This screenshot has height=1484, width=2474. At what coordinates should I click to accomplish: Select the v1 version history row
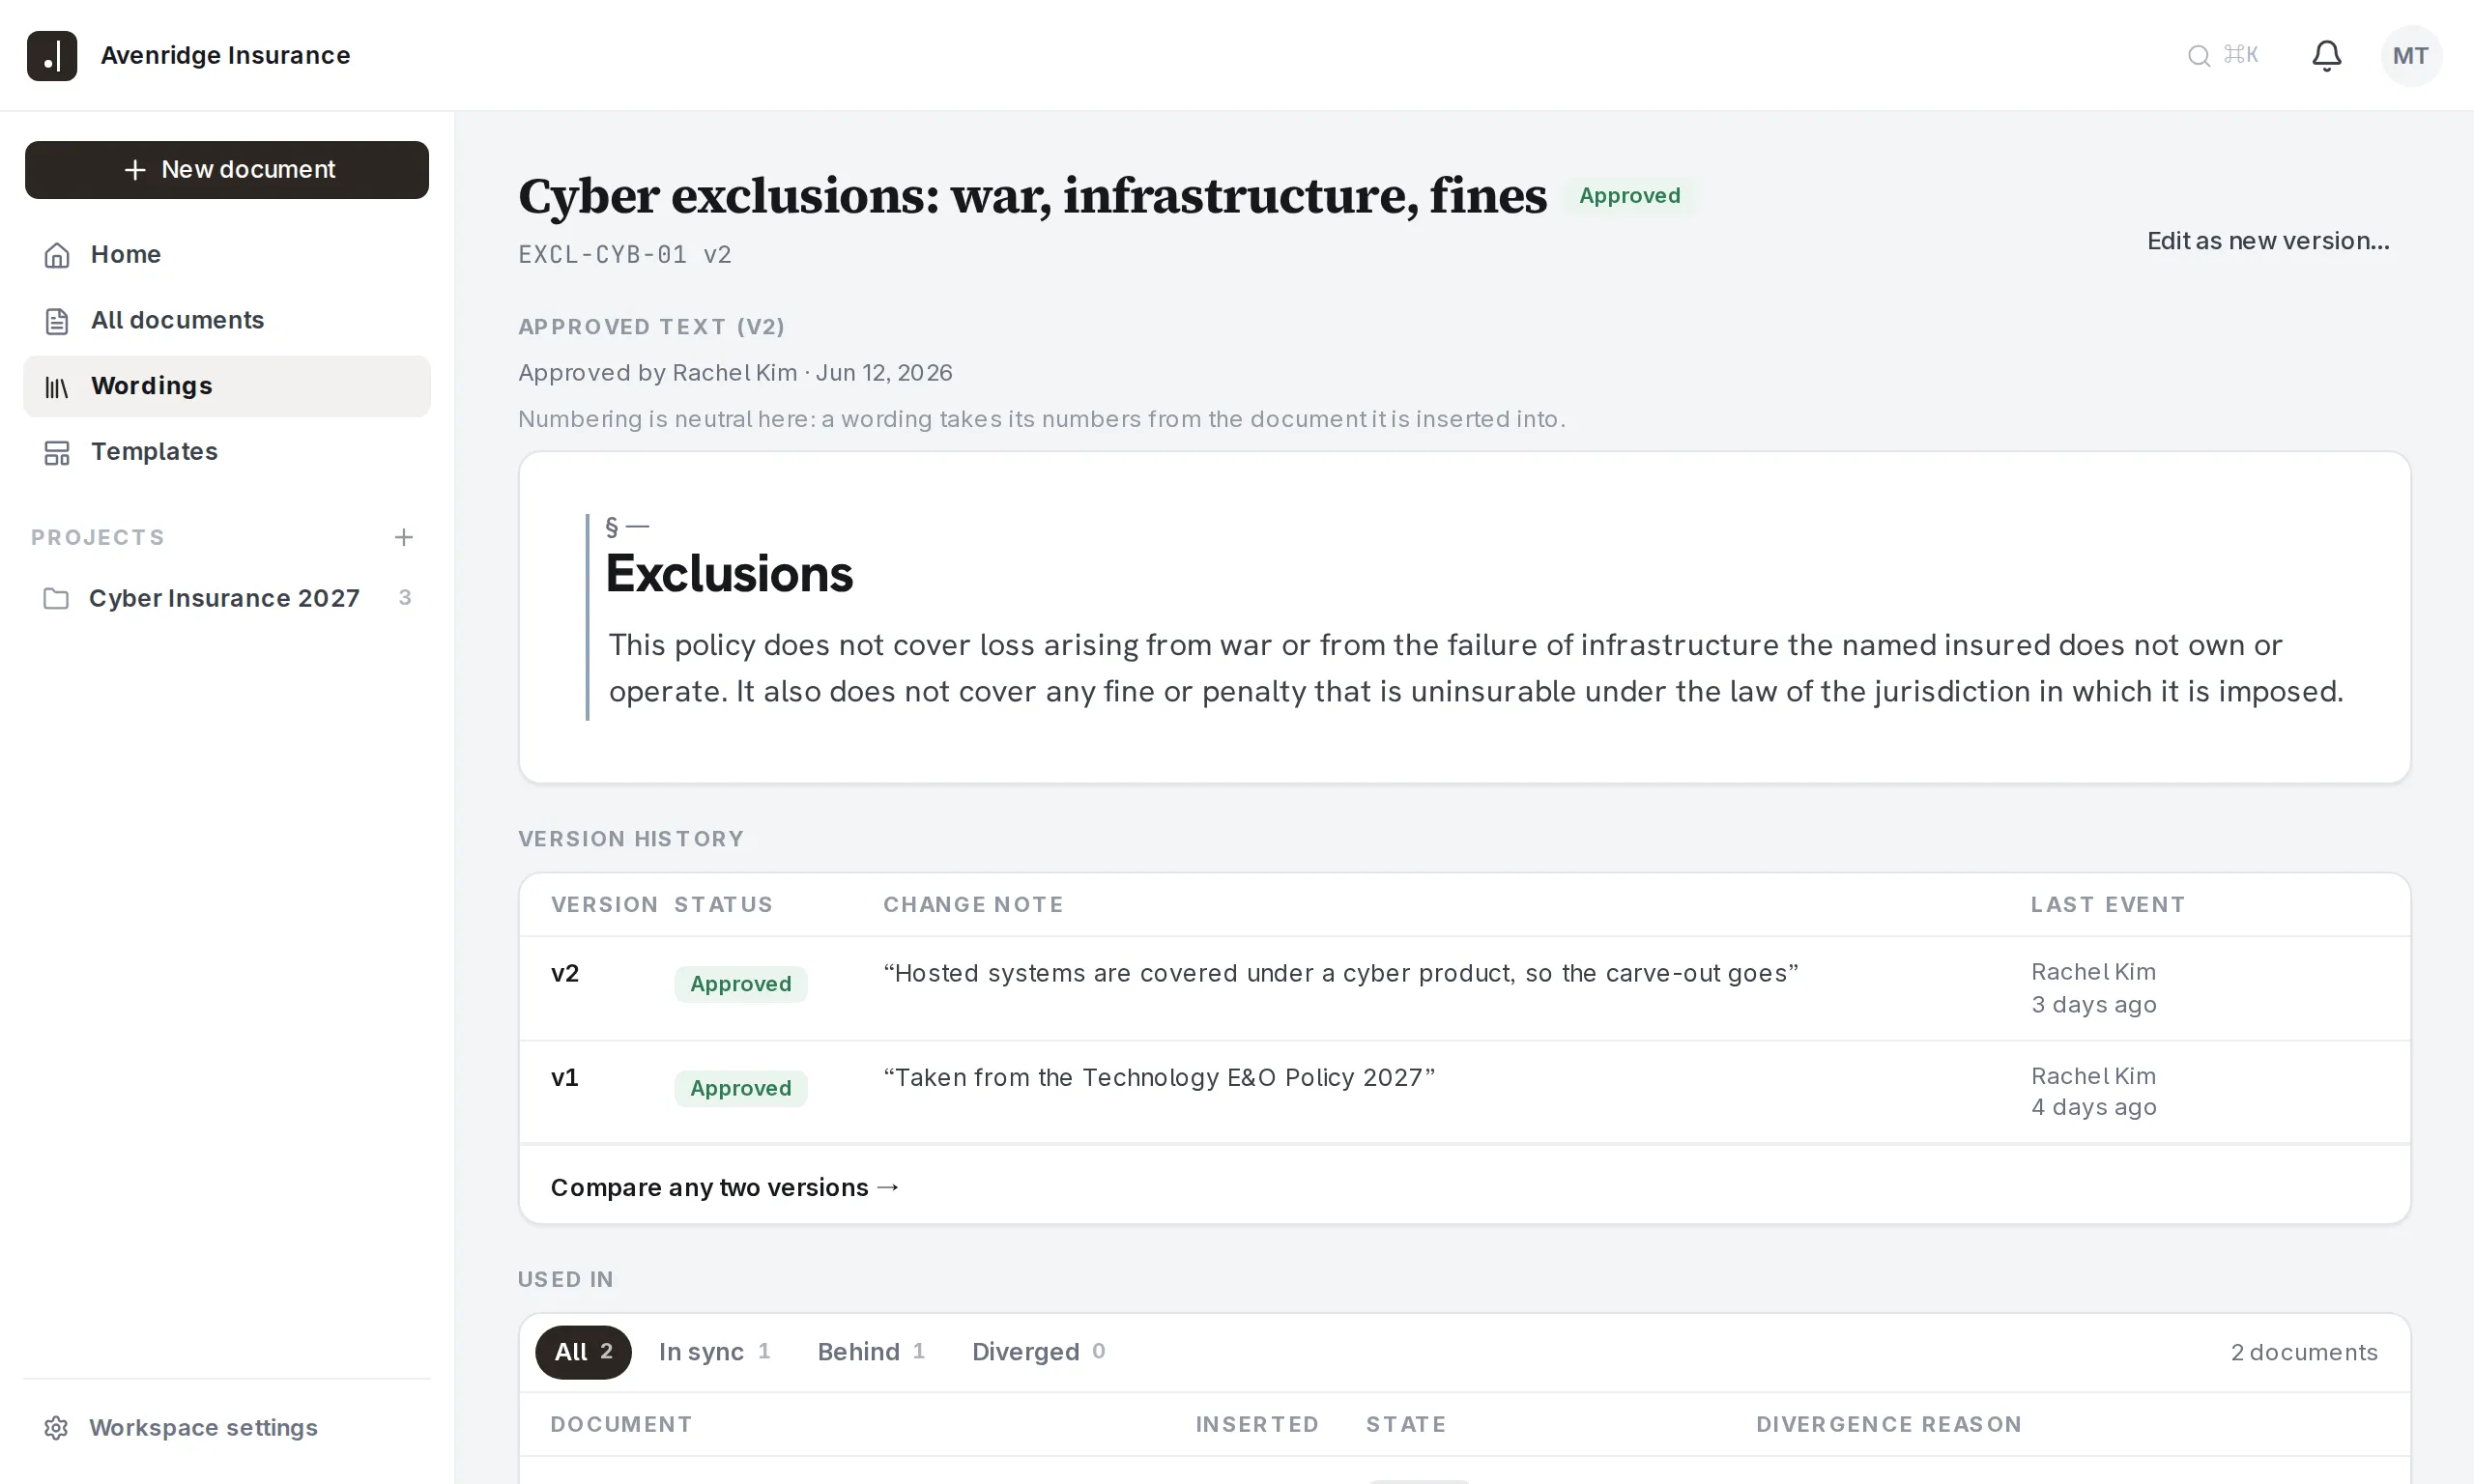1464,1092
